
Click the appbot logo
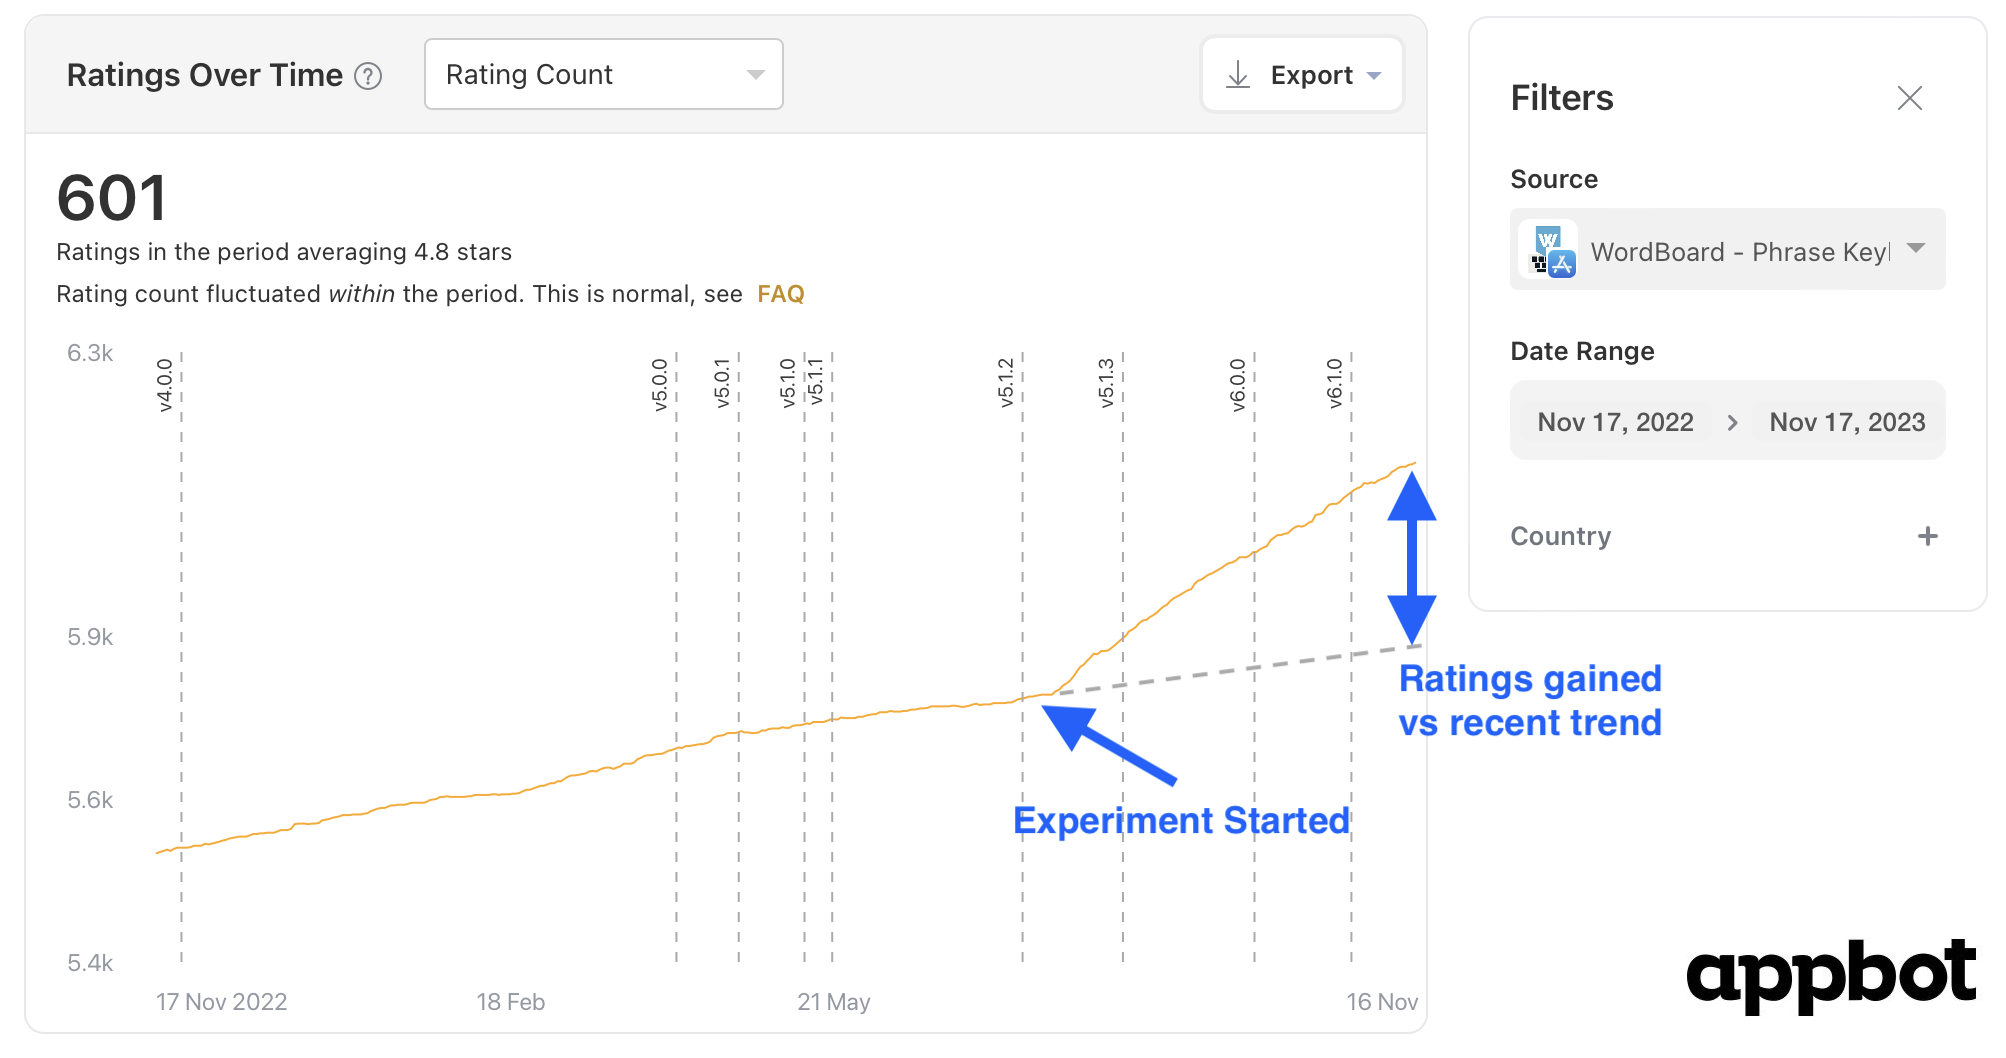click(x=1830, y=974)
